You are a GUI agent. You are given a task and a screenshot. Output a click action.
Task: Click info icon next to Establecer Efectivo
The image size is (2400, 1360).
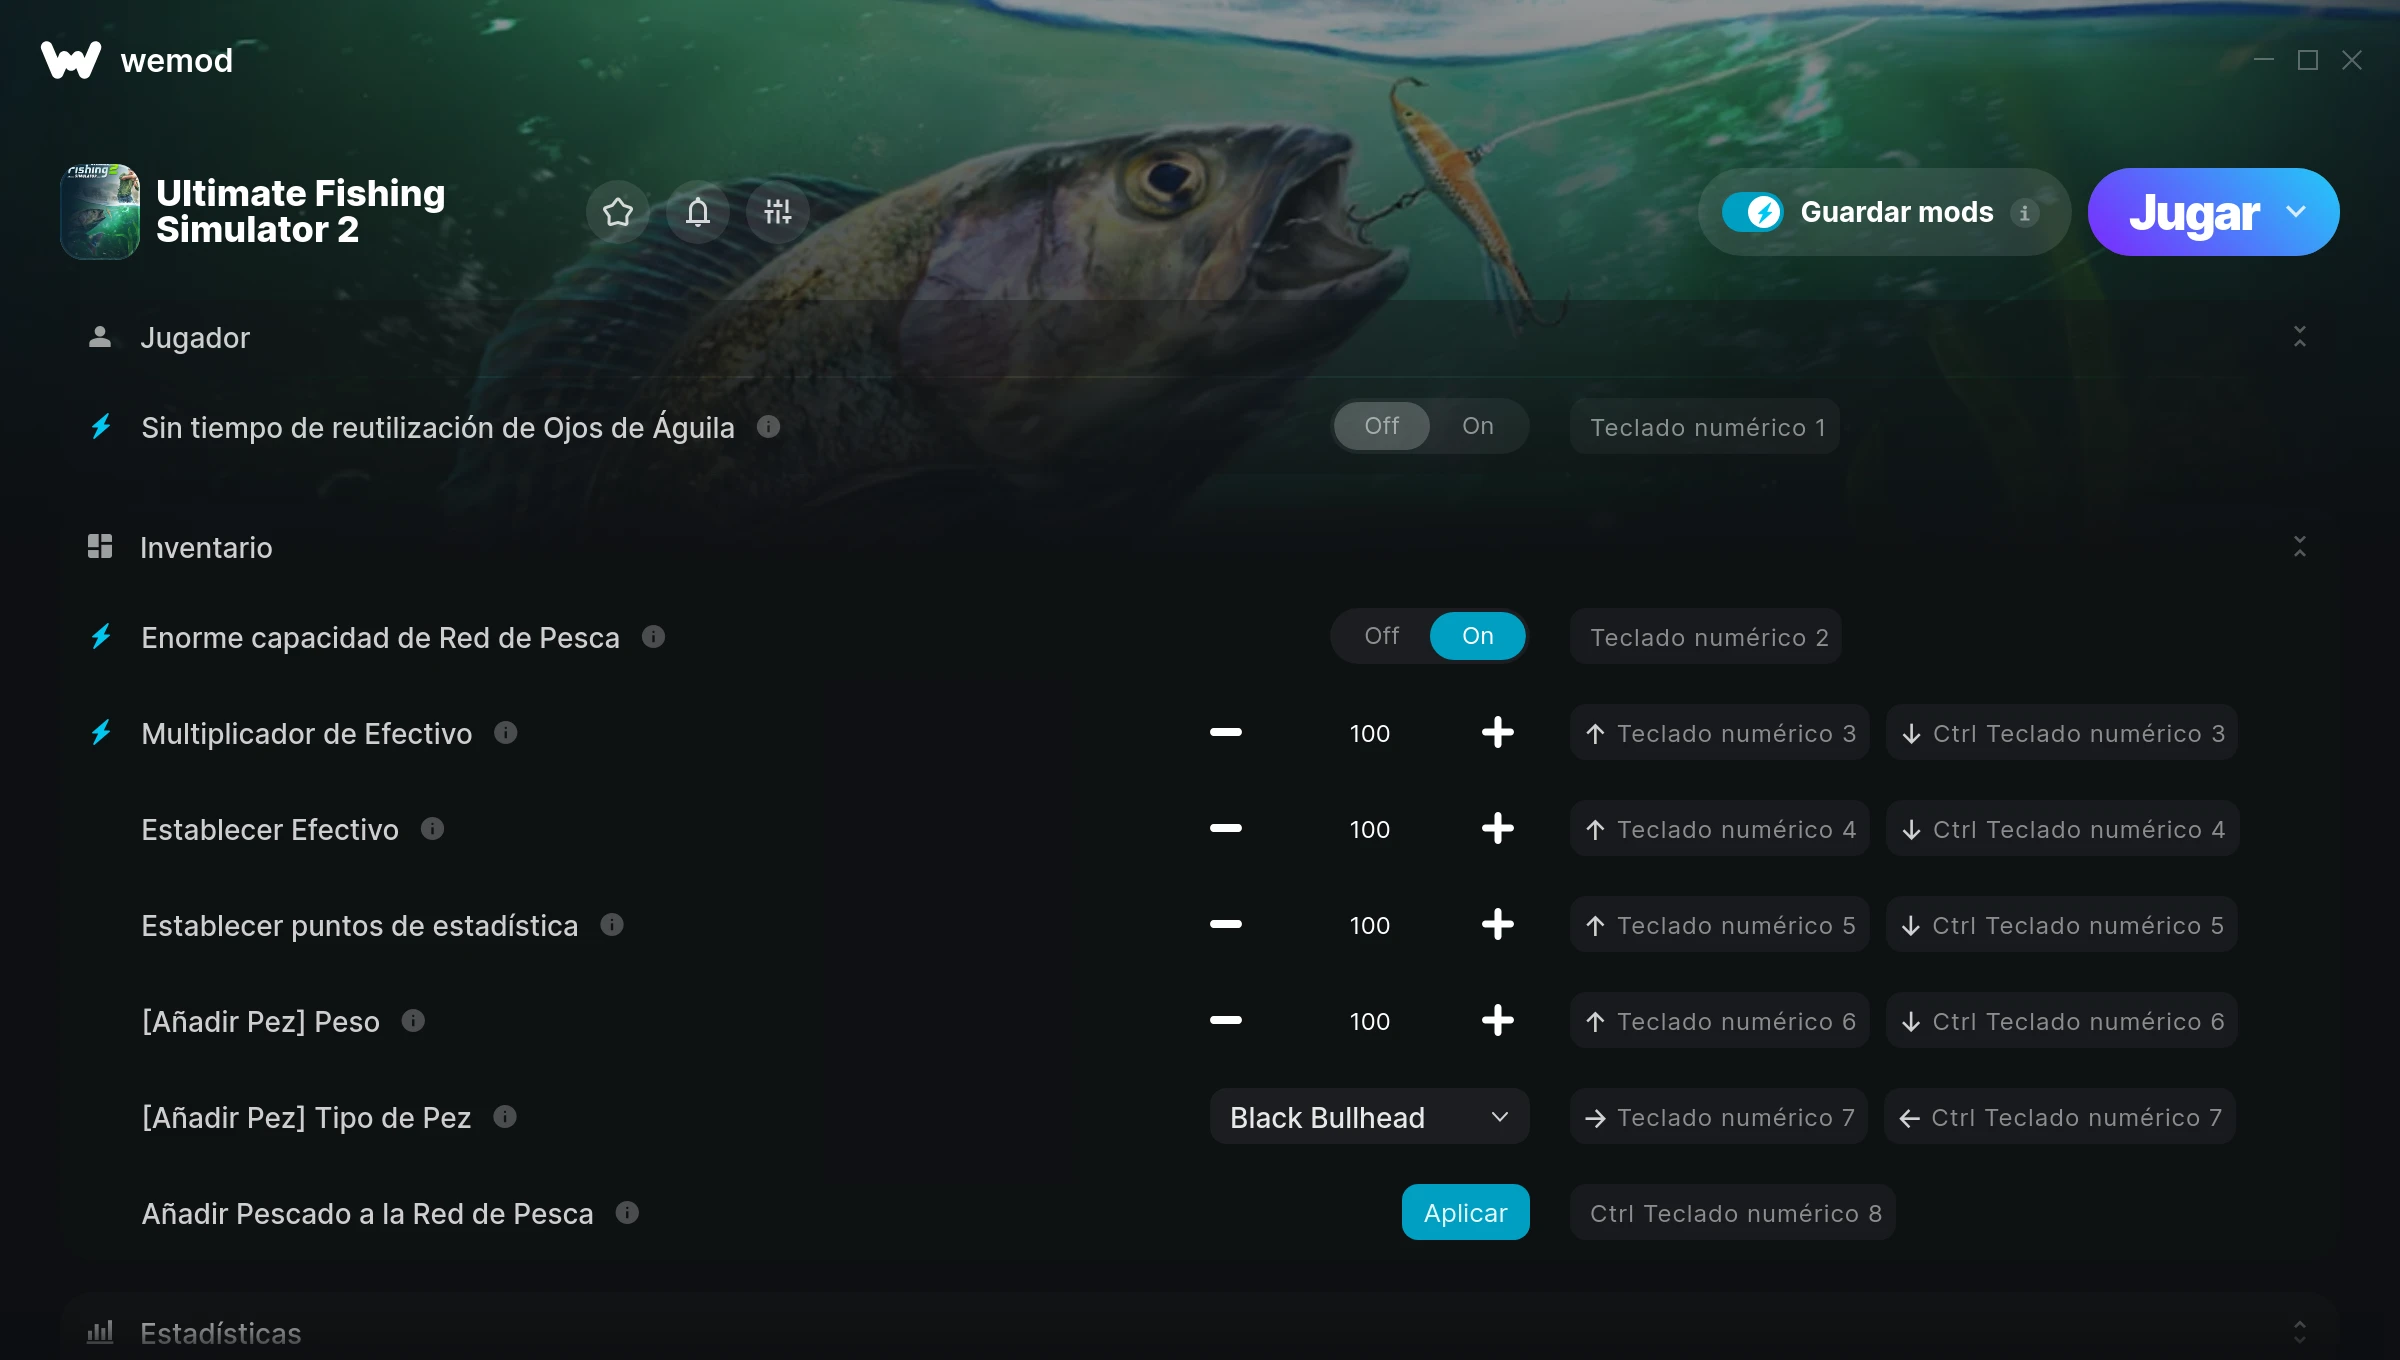432,829
